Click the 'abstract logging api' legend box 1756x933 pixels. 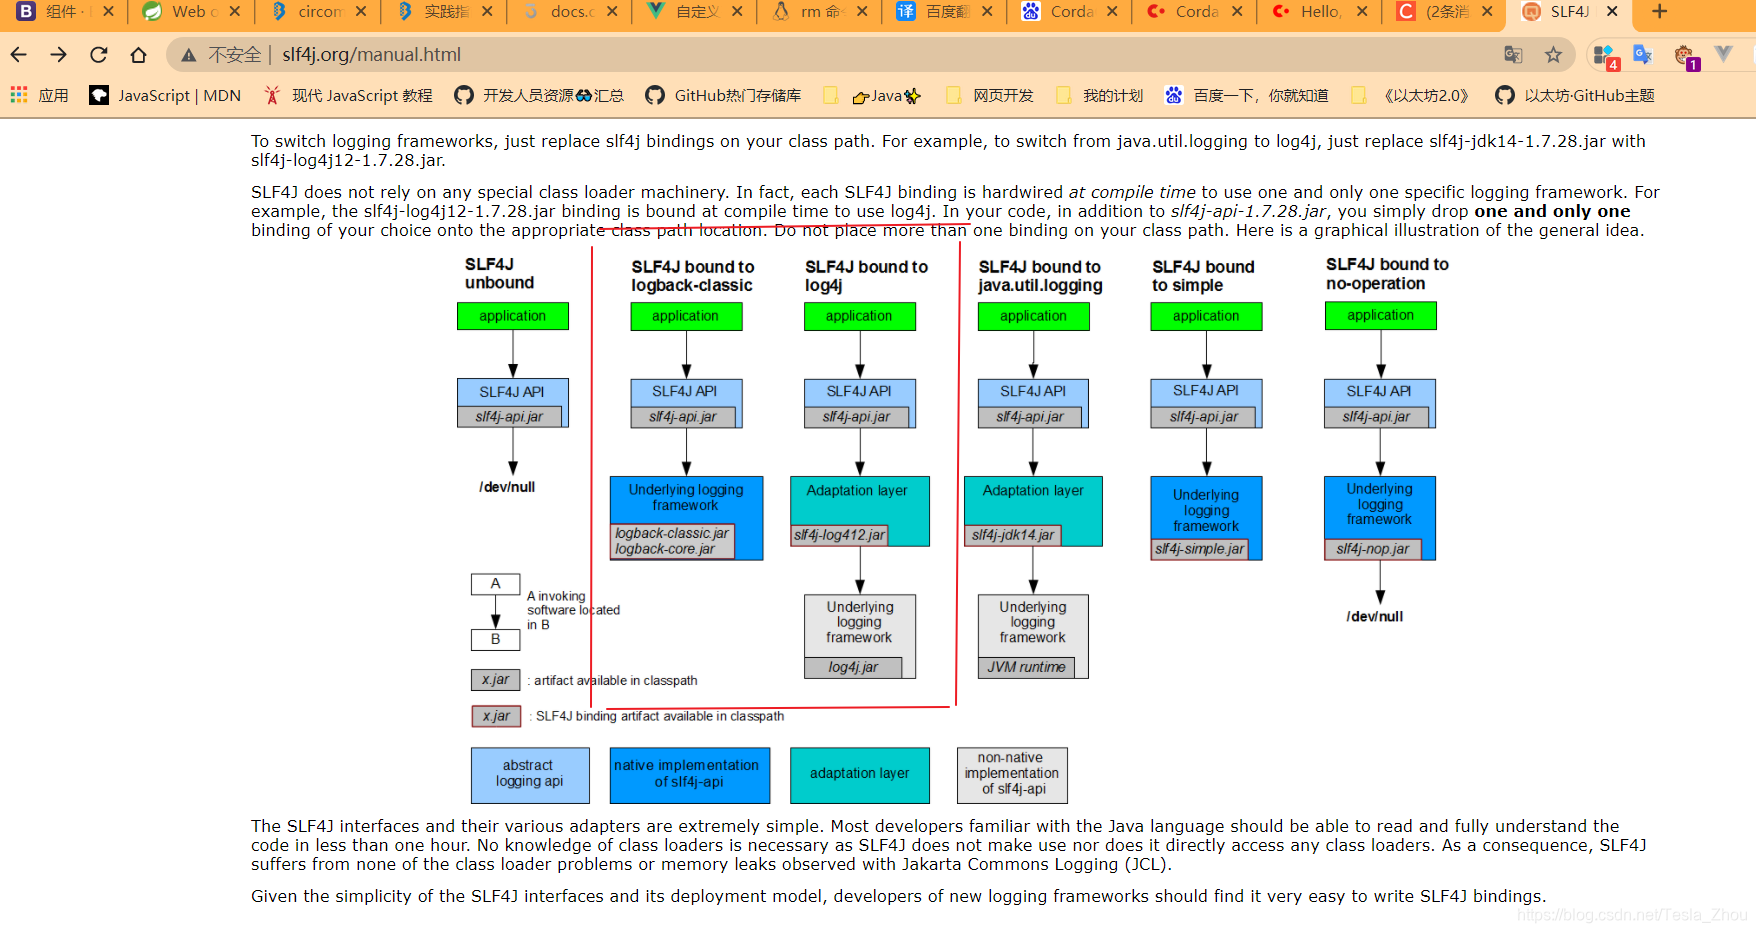click(x=530, y=775)
